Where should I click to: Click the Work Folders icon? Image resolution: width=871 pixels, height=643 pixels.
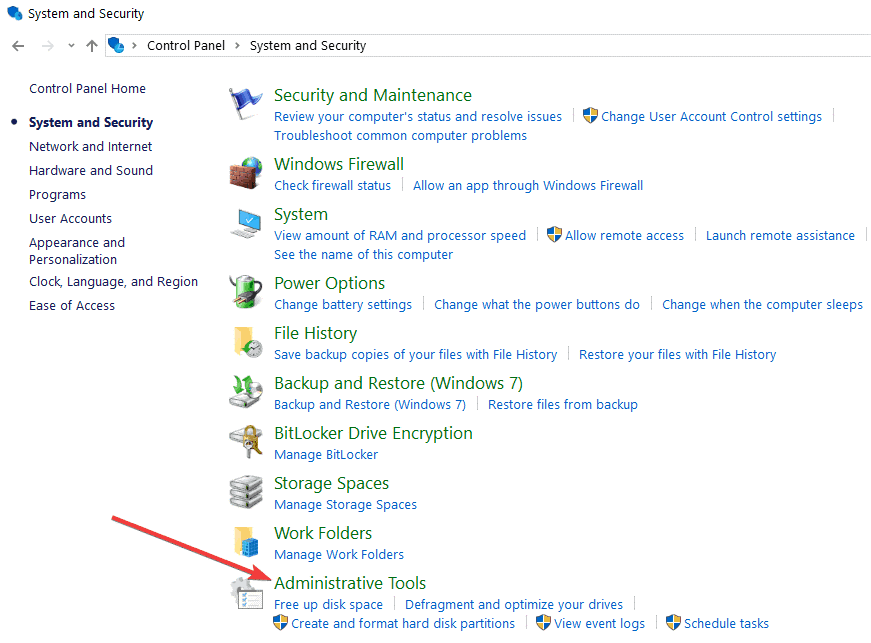pyautogui.click(x=247, y=543)
